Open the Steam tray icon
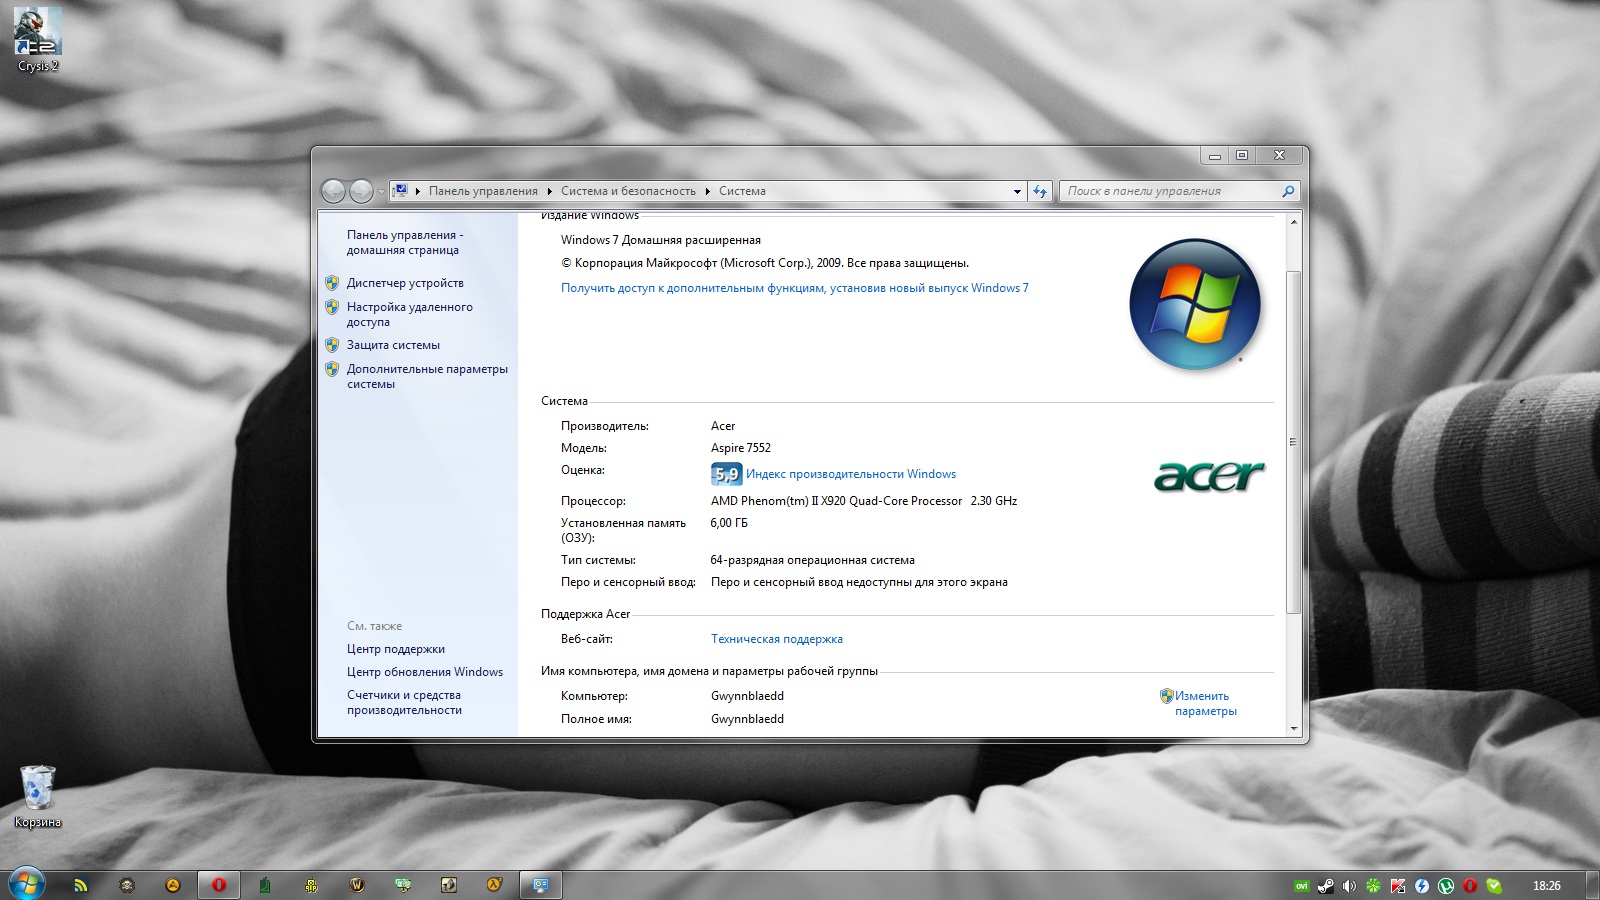Image resolution: width=1600 pixels, height=900 pixels. pyautogui.click(x=1326, y=886)
